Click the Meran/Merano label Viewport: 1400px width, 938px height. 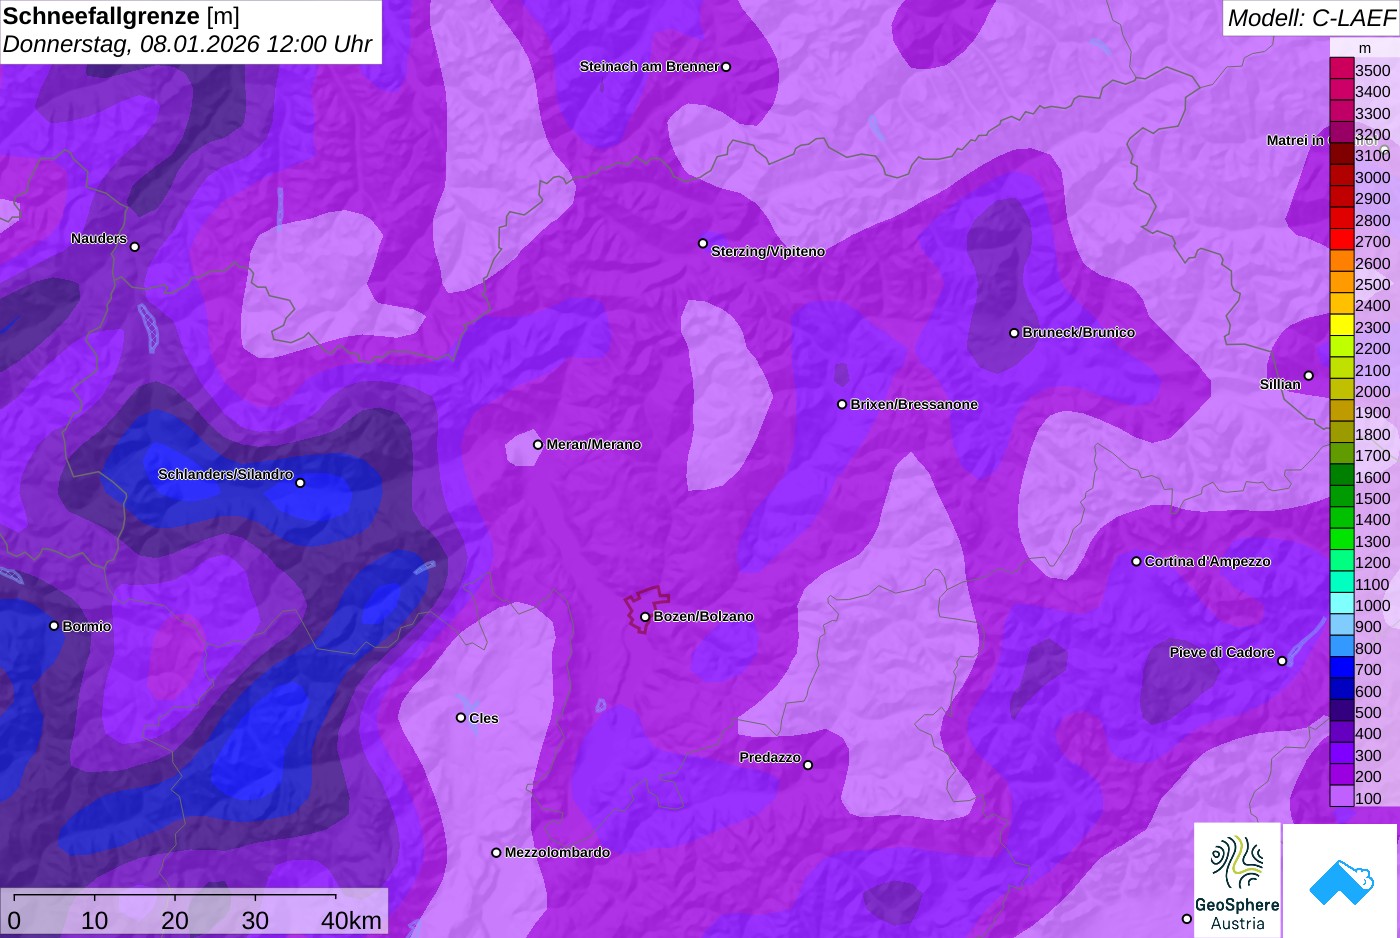pyautogui.click(x=594, y=445)
